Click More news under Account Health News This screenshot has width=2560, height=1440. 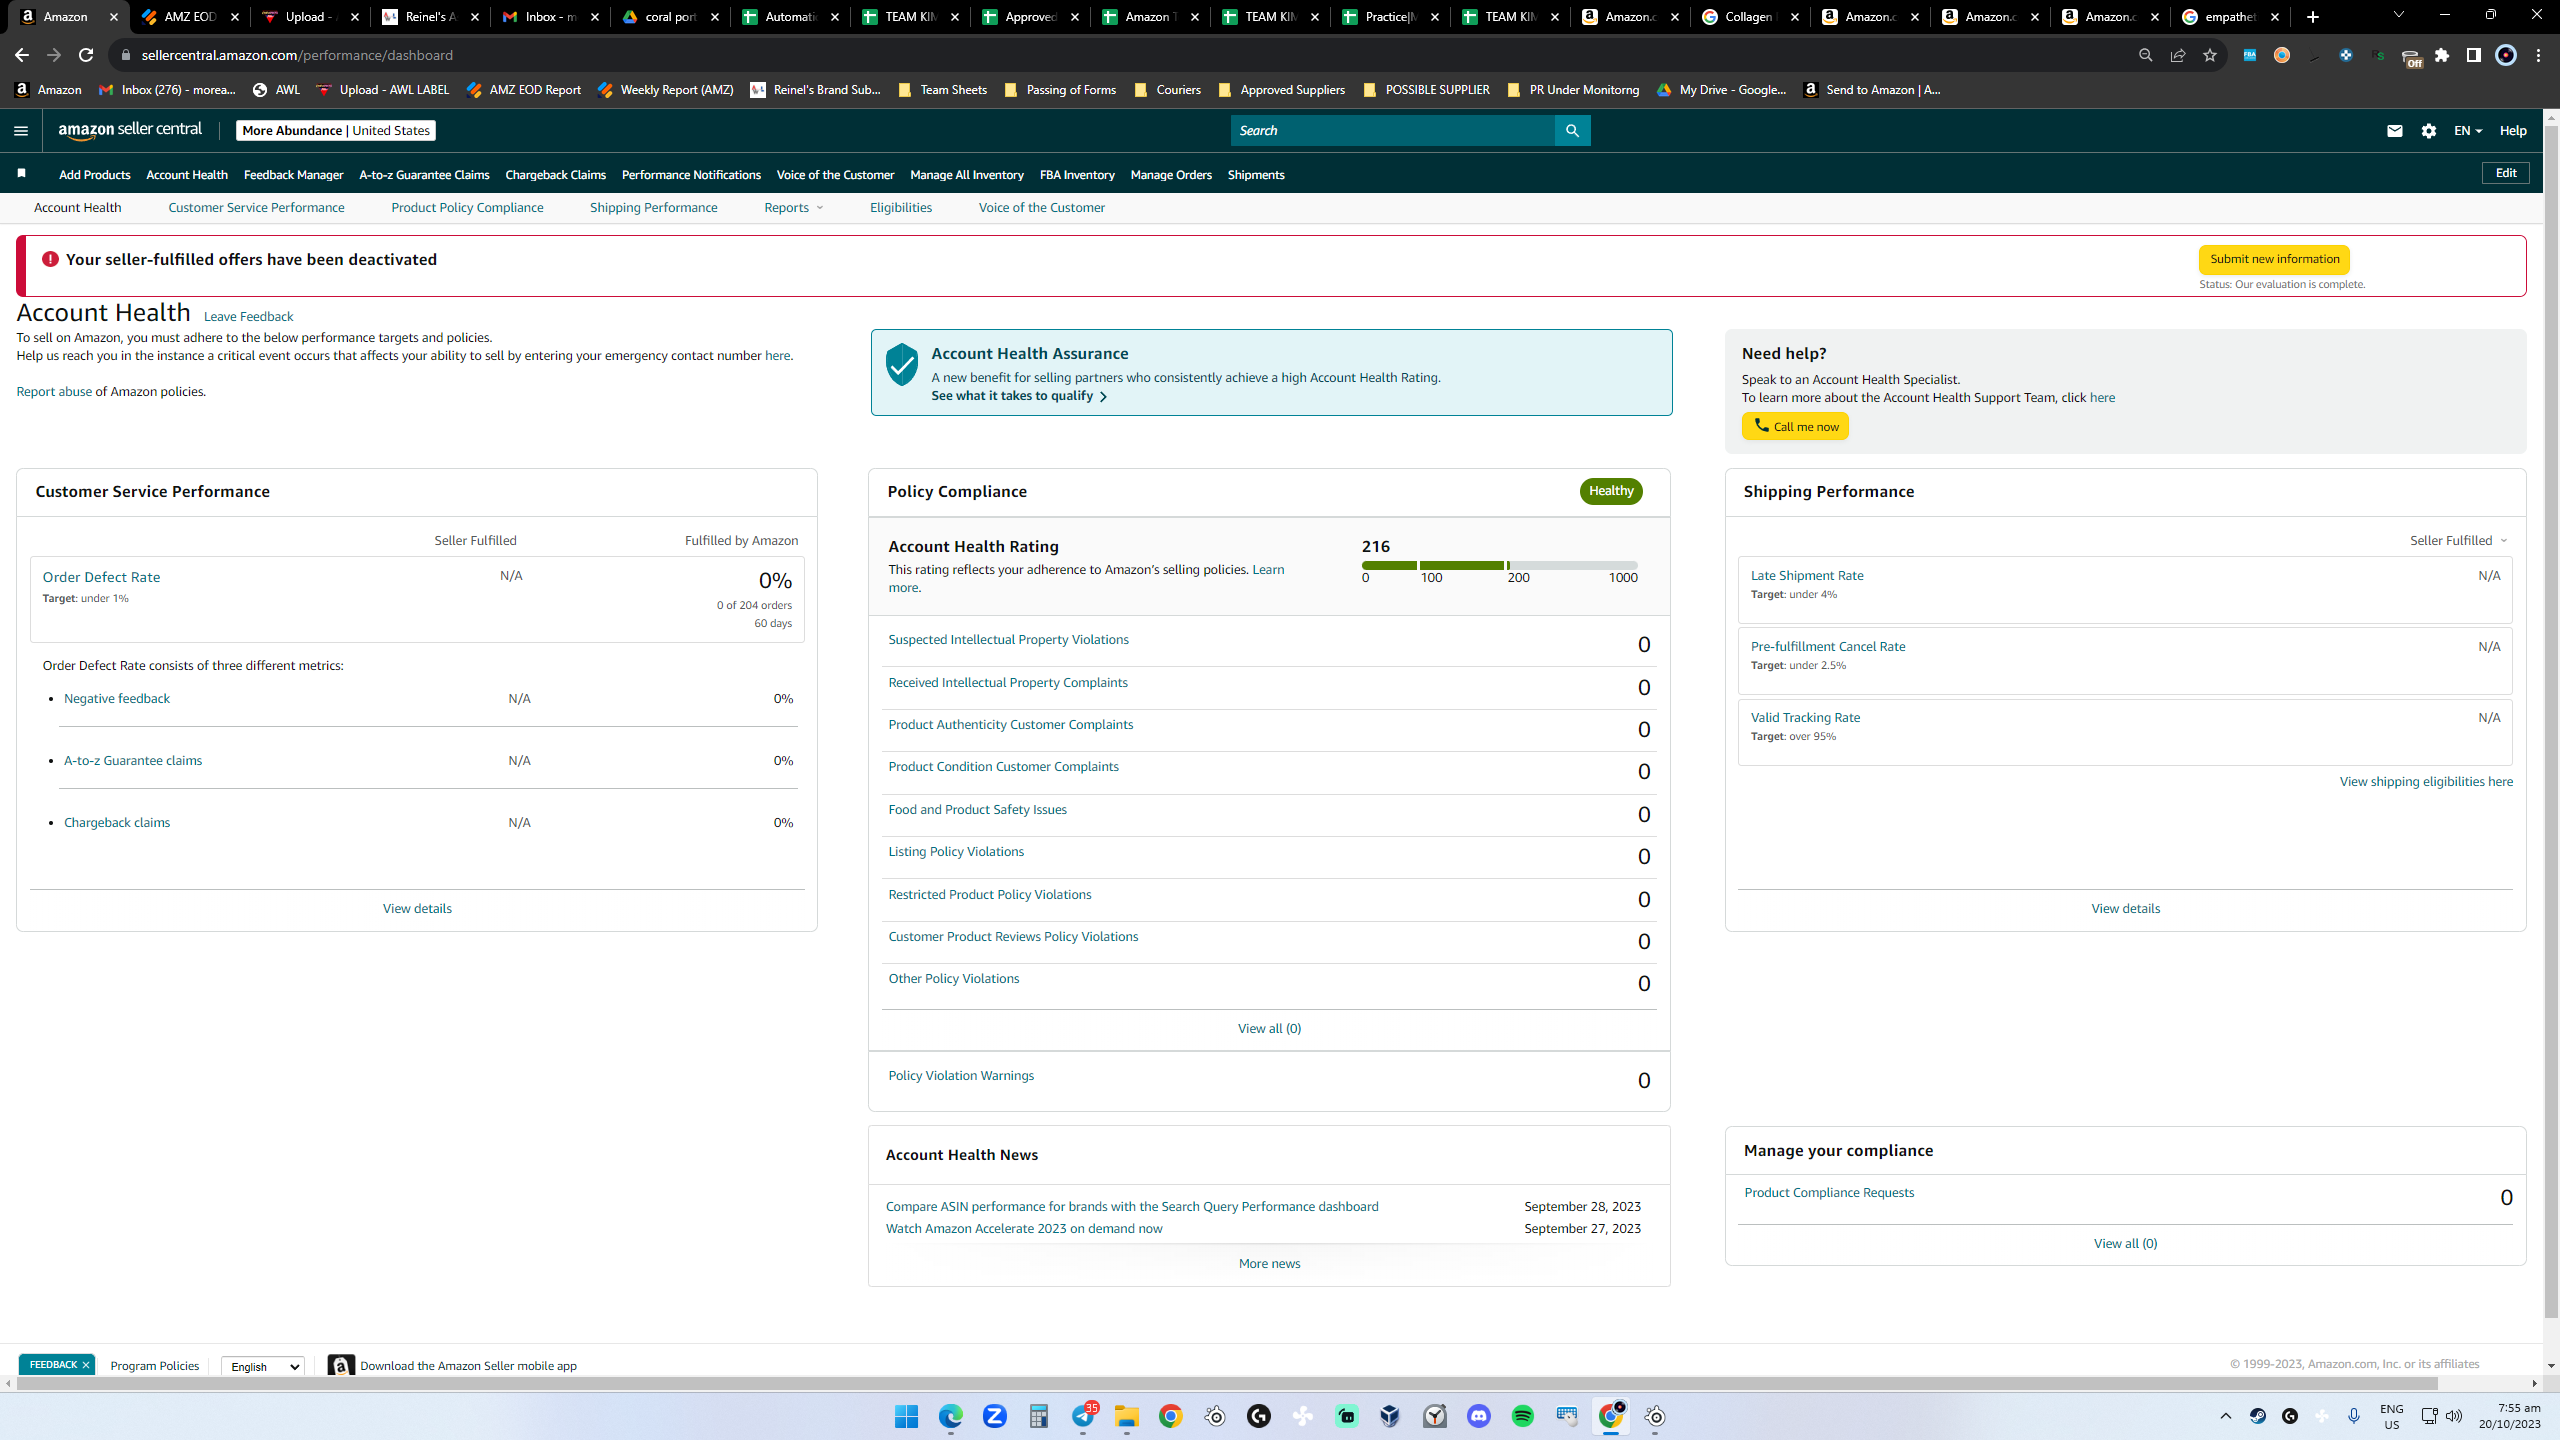tap(1269, 1264)
